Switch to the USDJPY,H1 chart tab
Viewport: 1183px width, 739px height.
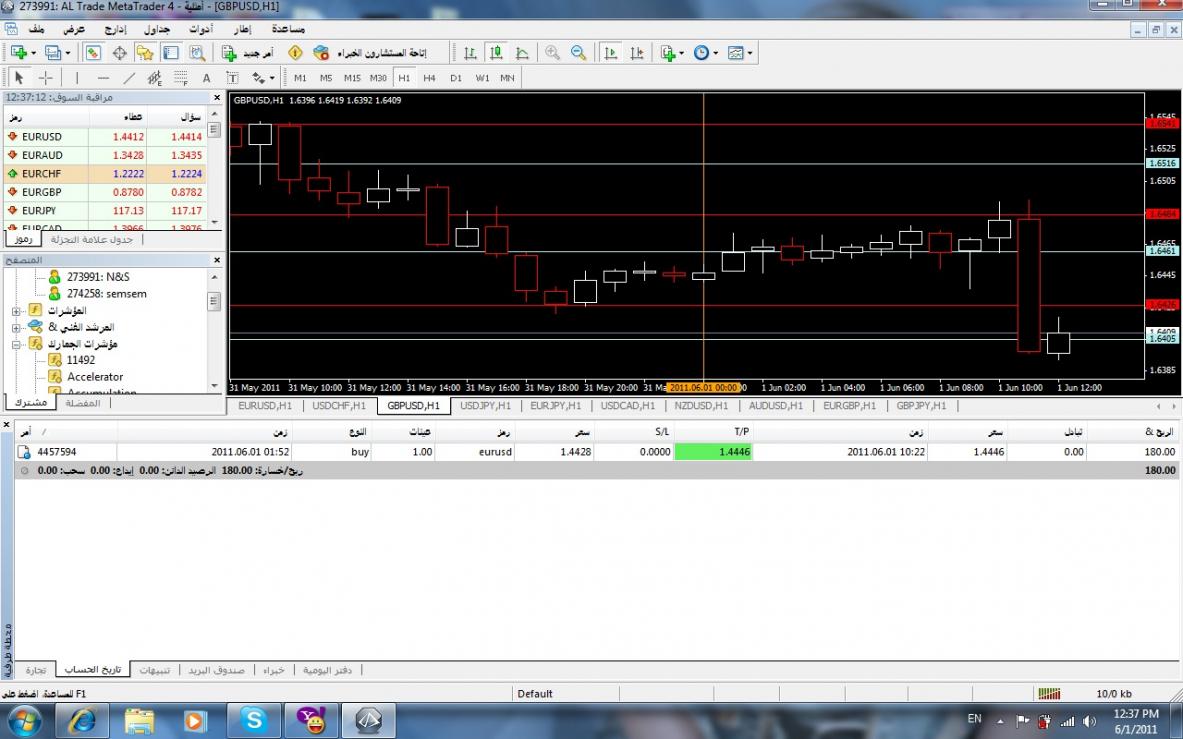coord(487,406)
